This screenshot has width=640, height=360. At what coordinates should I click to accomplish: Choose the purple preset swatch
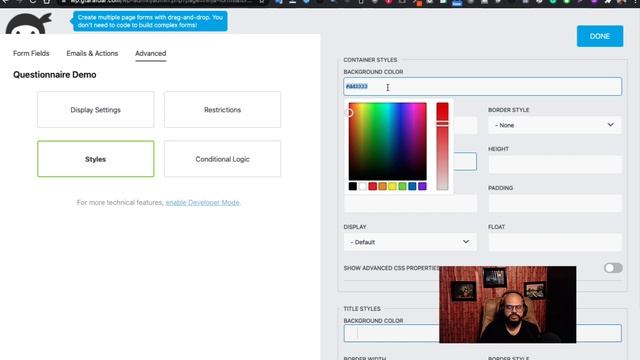(422, 186)
